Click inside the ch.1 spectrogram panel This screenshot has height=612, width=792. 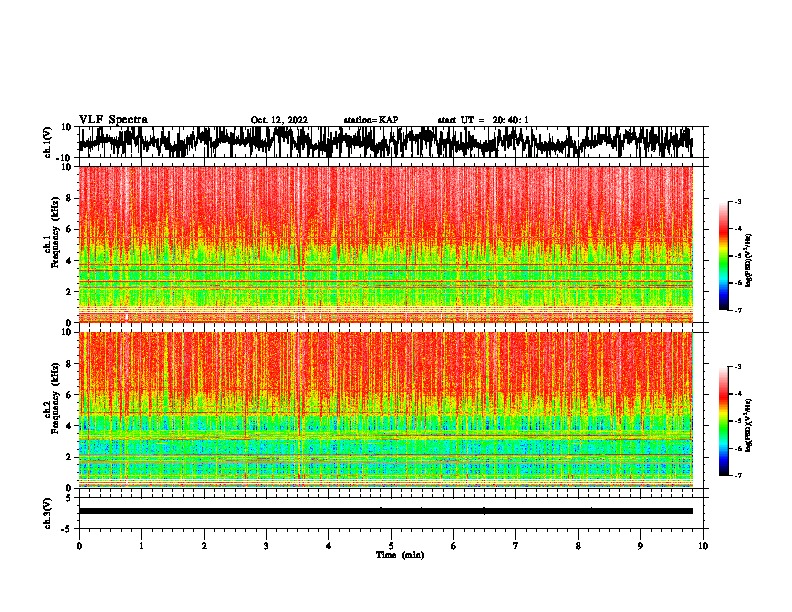(x=385, y=244)
